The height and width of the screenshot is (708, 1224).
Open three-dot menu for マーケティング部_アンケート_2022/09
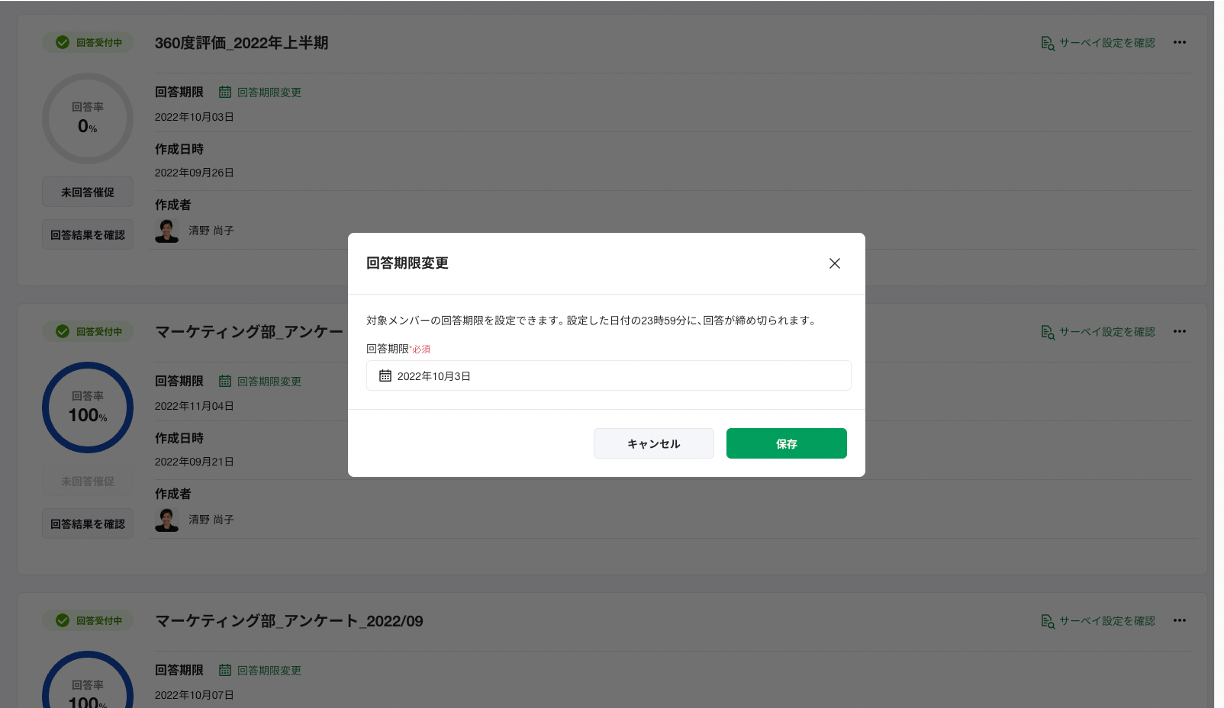coord(1179,621)
